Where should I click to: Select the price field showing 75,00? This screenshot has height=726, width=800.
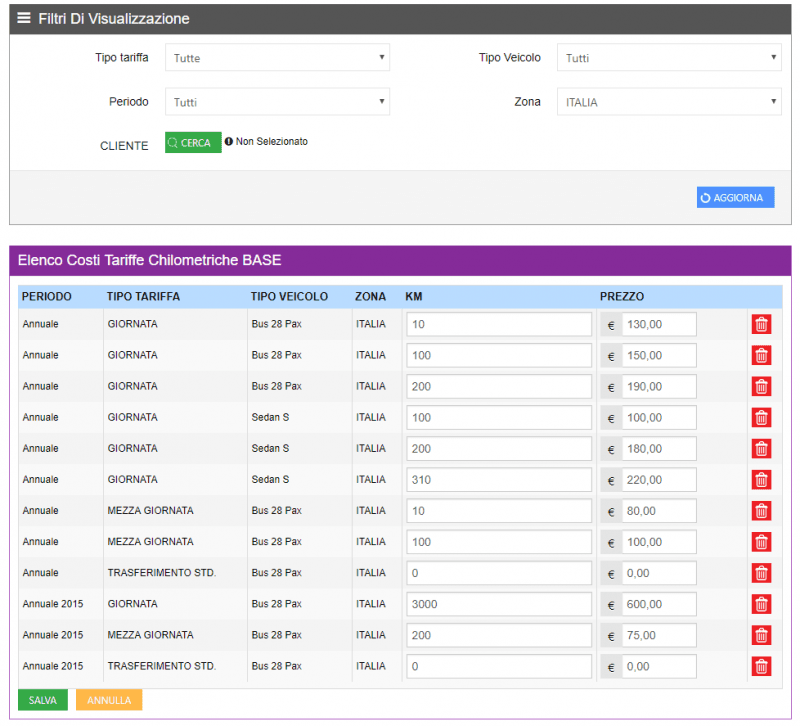coord(659,636)
